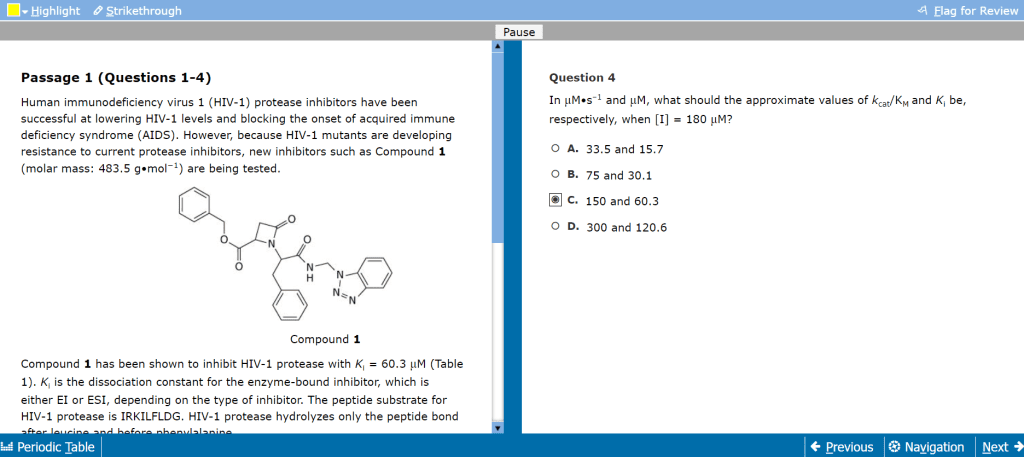This screenshot has height=457, width=1024.
Task: Click the passage scrollbar down arrow
Action: pyautogui.click(x=497, y=427)
